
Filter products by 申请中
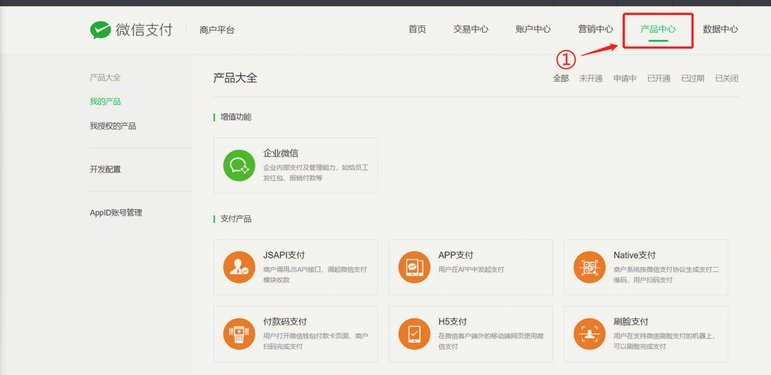coord(624,78)
